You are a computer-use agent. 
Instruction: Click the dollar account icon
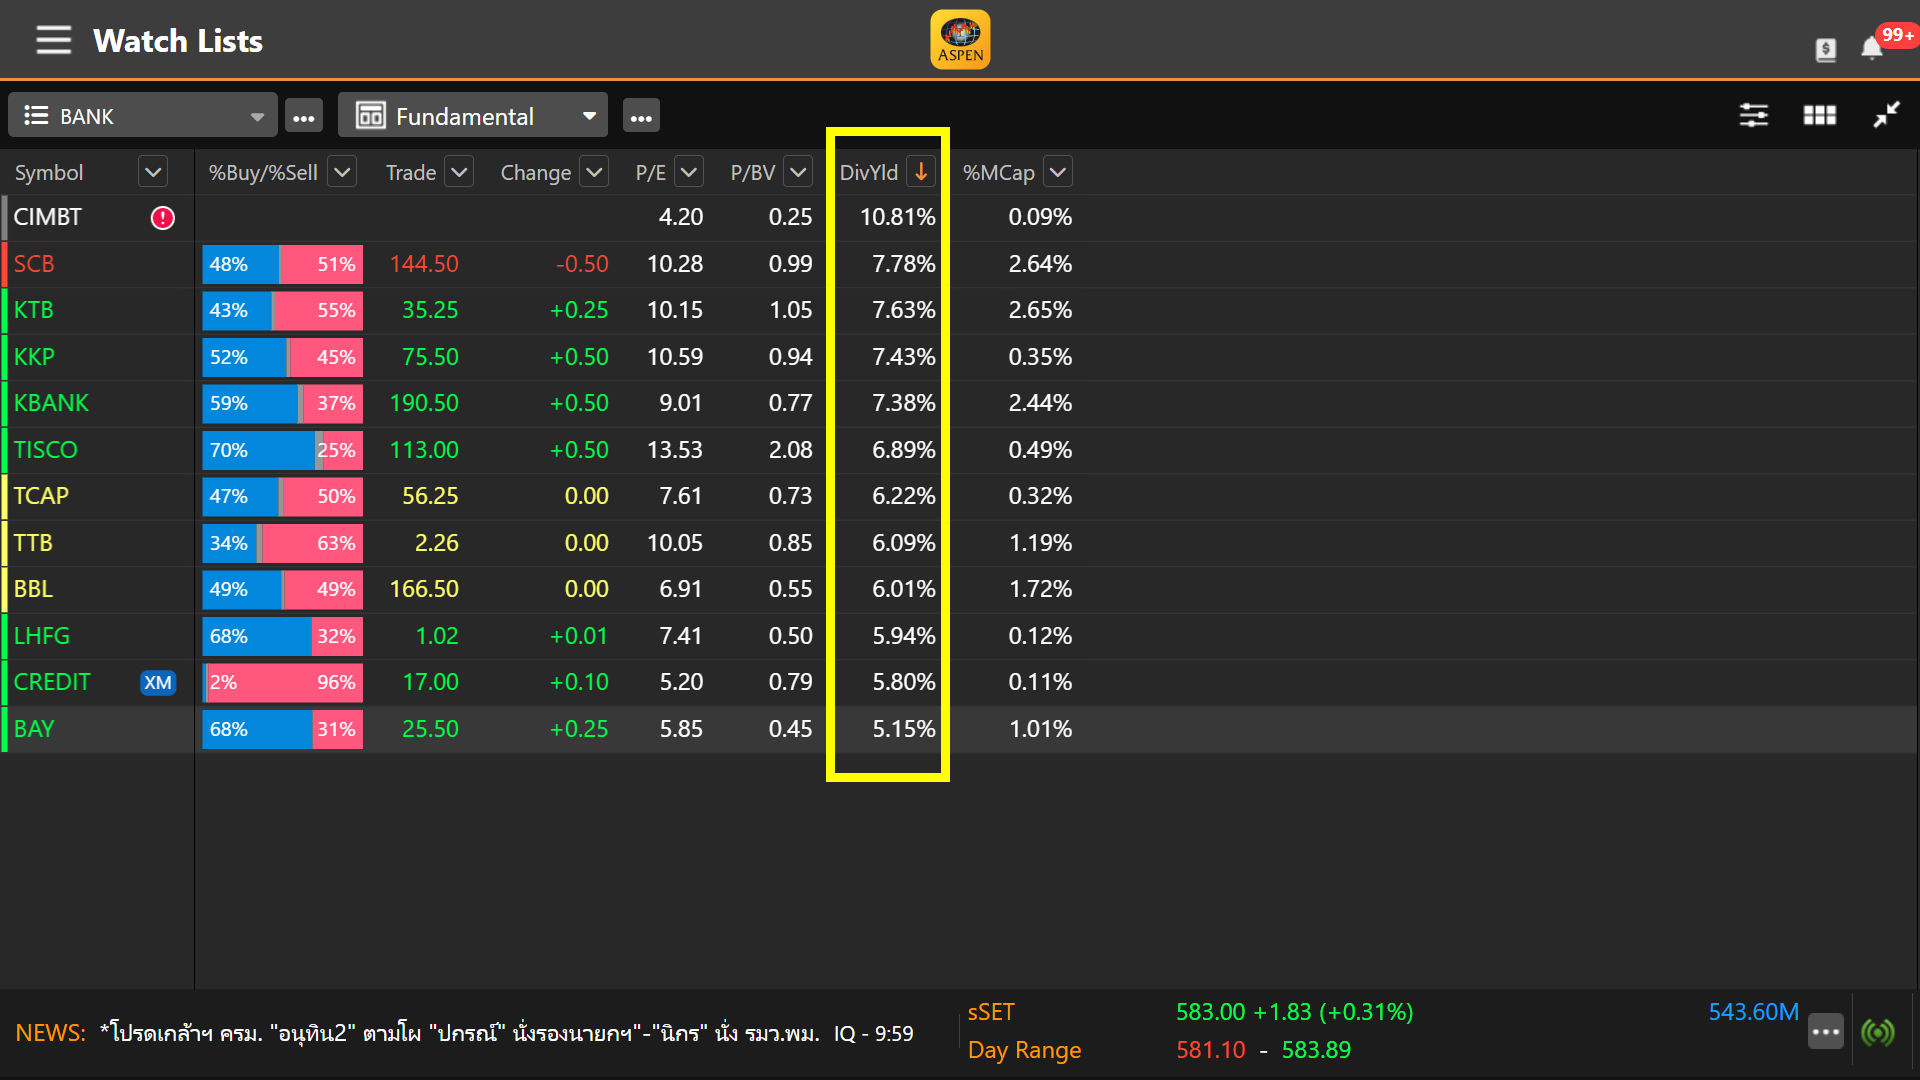click(x=1826, y=49)
